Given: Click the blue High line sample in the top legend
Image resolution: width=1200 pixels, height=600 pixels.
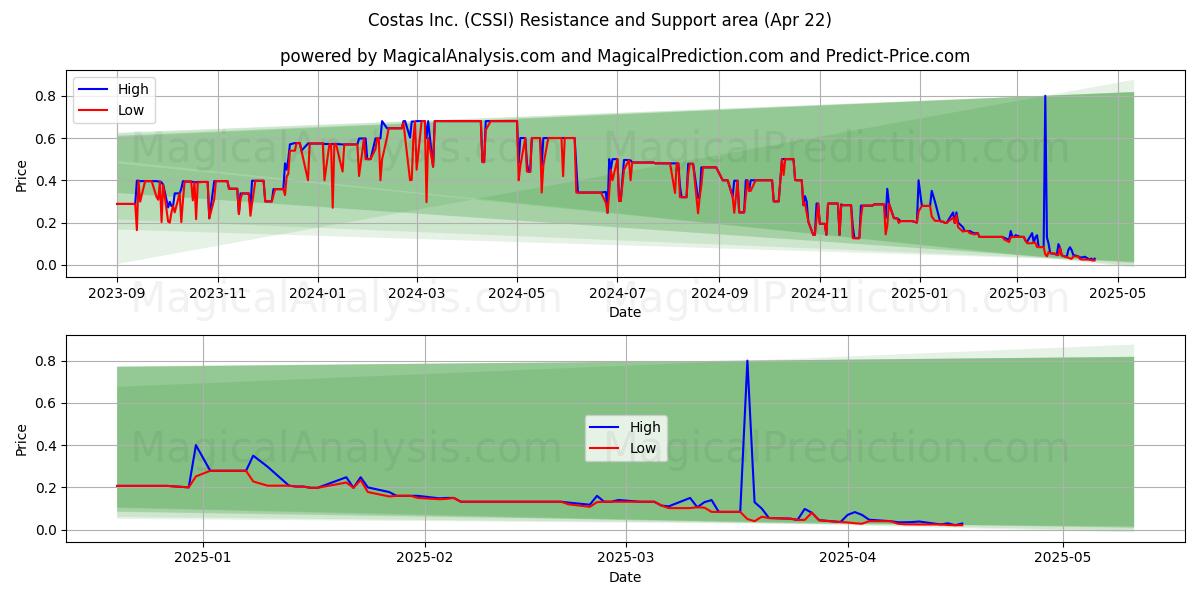Looking at the screenshot, I should click(x=94, y=90).
